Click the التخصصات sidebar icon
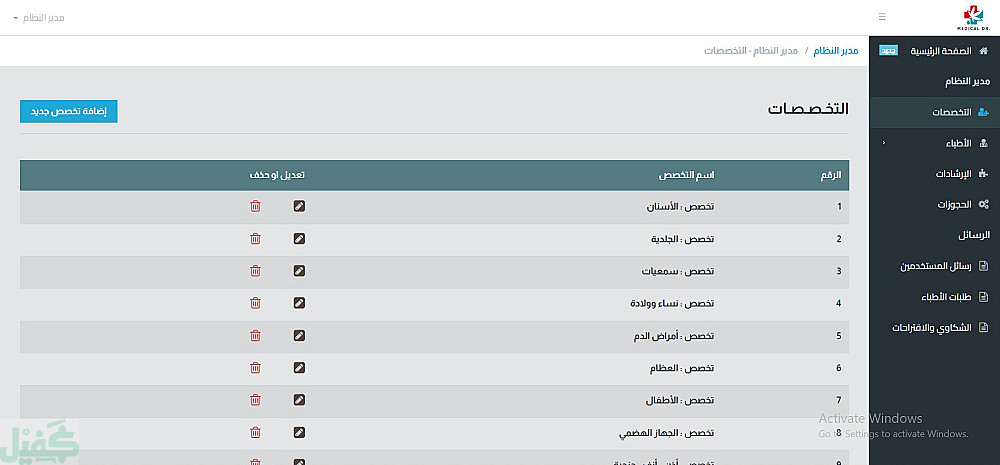This screenshot has height=465, width=1000. [x=983, y=112]
